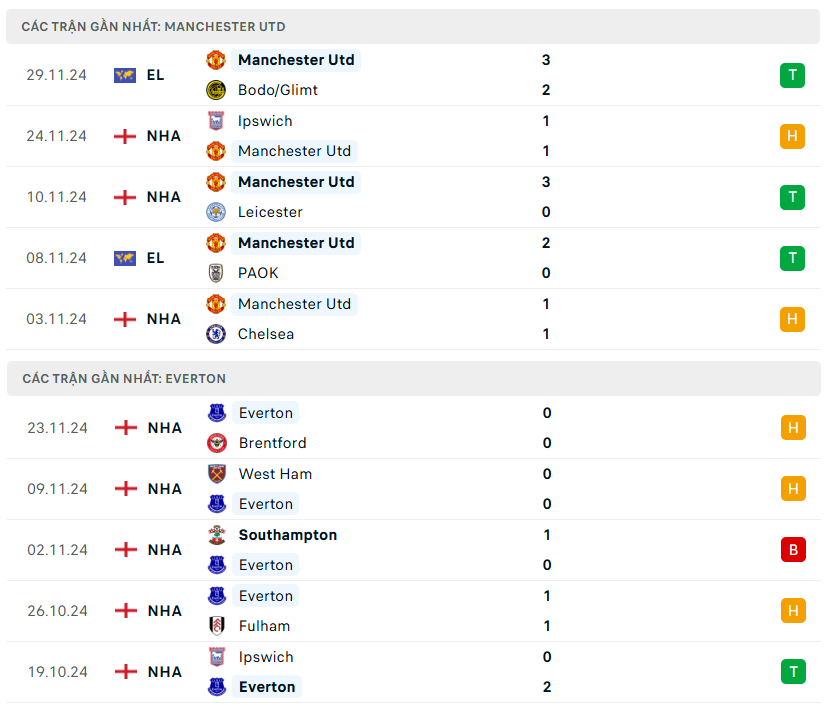This screenshot has height=713, width=828.
Task: Click the red B badge for Southampton match
Action: pos(793,550)
